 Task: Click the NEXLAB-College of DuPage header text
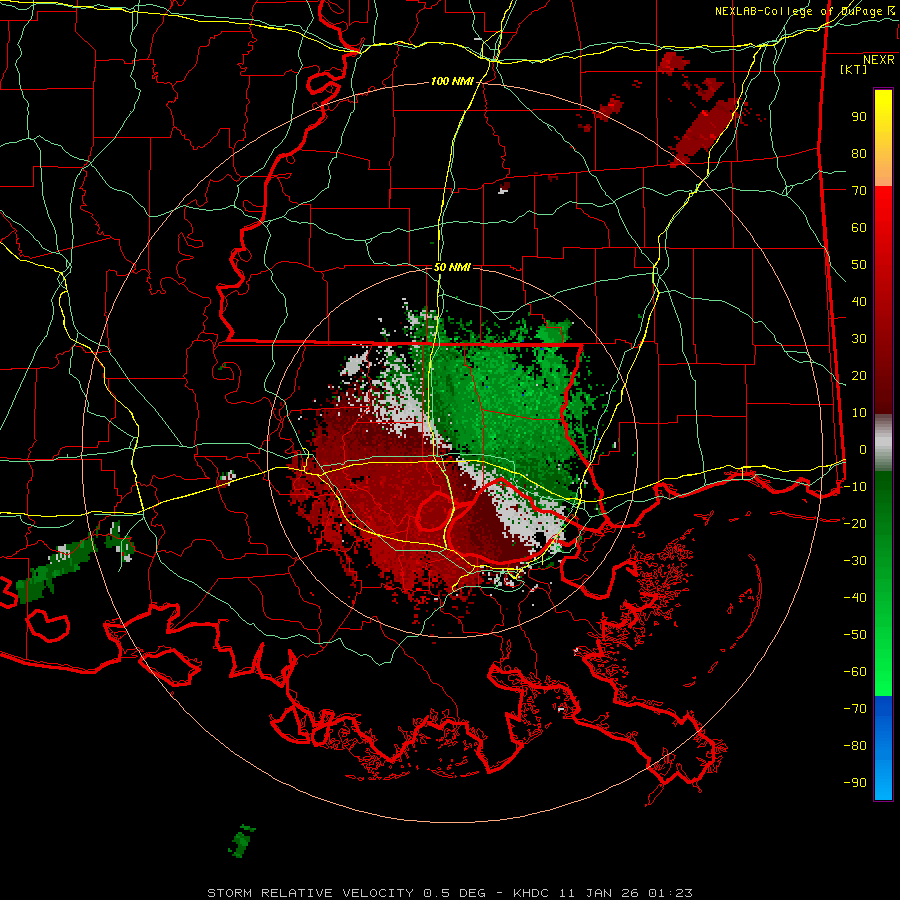[804, 11]
